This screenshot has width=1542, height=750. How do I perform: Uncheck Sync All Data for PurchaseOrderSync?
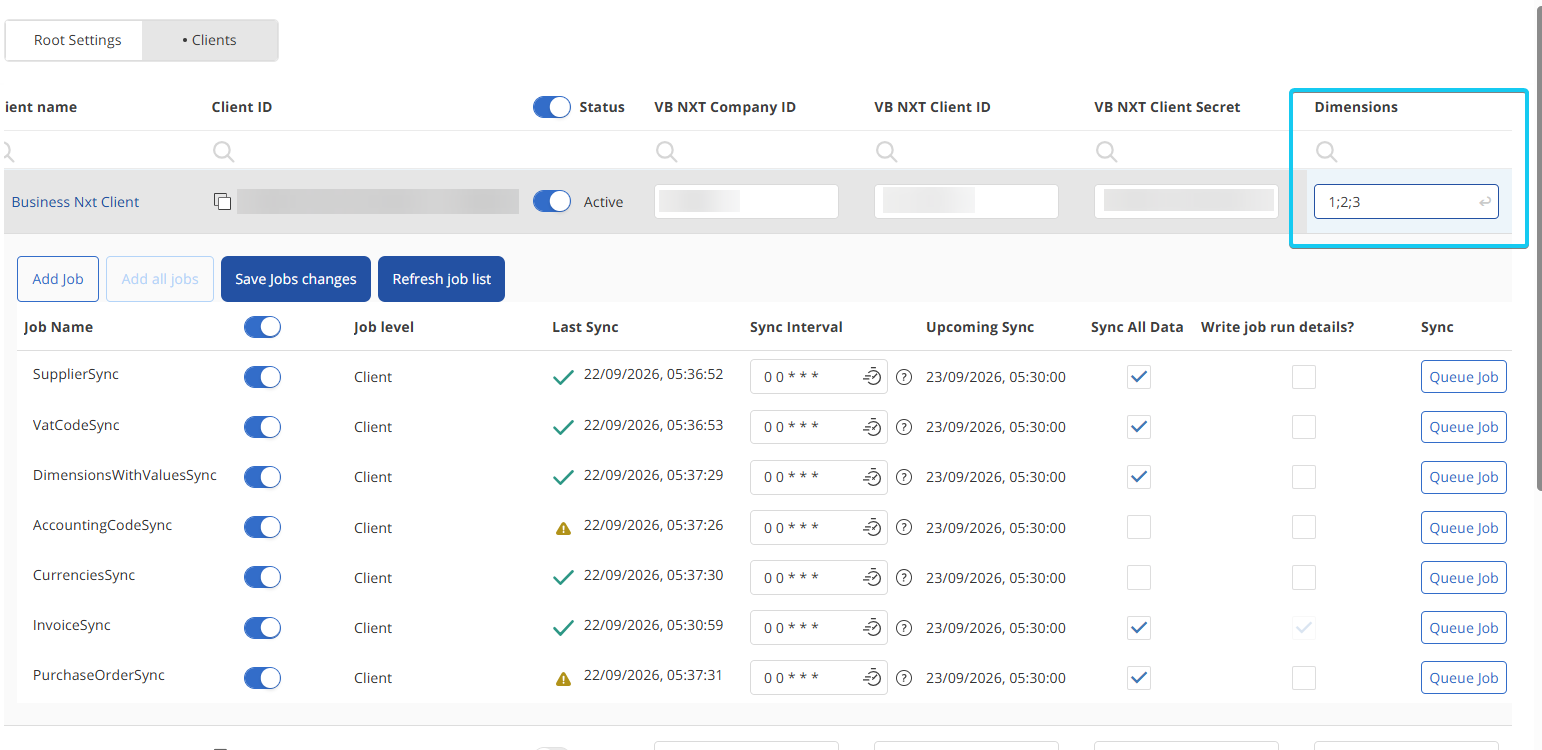1139,678
